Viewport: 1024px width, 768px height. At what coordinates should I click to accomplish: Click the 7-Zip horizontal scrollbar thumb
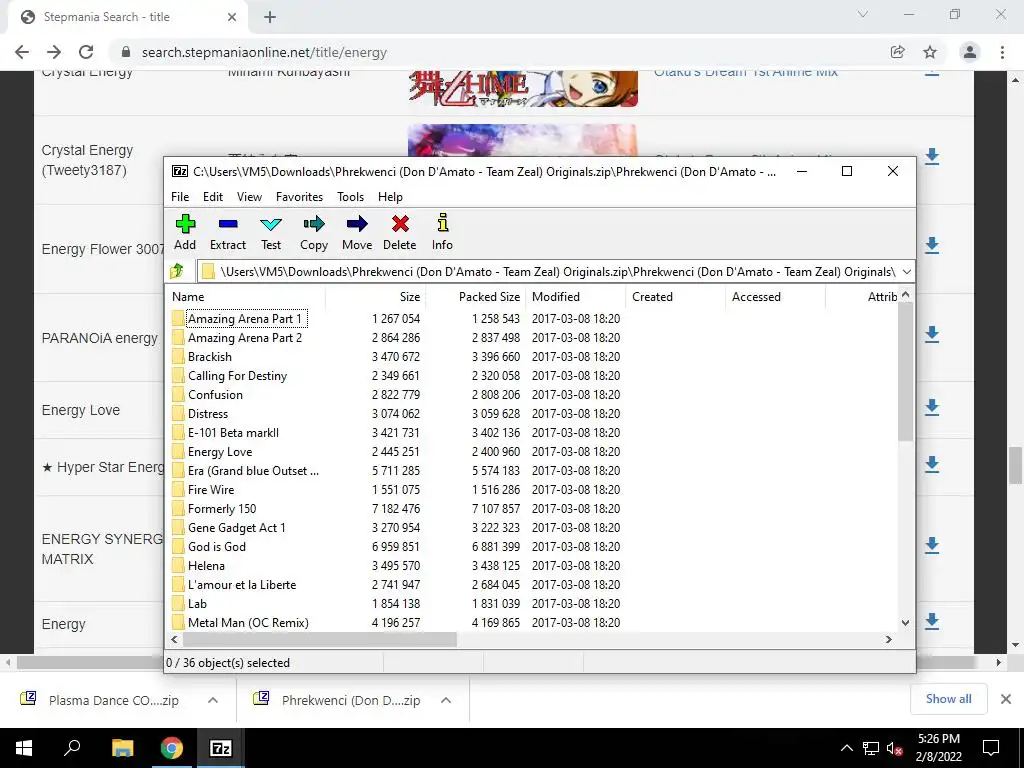(x=319, y=640)
